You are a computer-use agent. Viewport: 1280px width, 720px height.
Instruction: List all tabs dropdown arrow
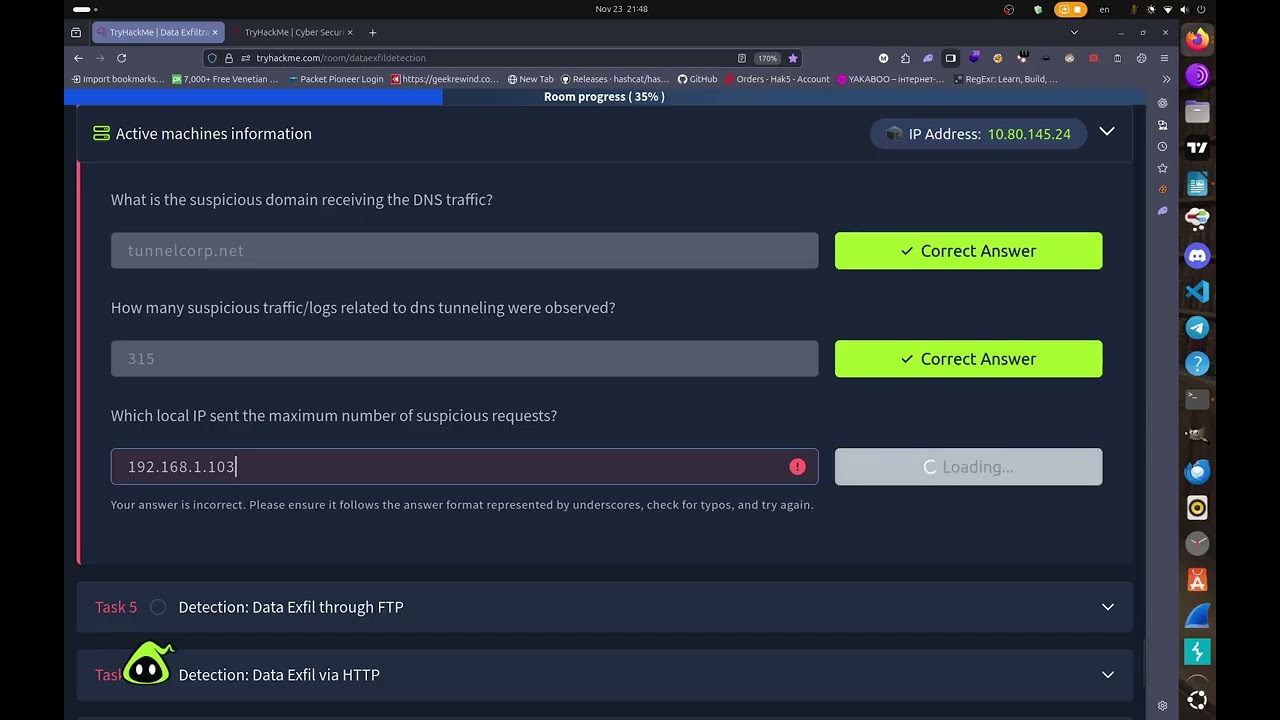coord(1074,32)
